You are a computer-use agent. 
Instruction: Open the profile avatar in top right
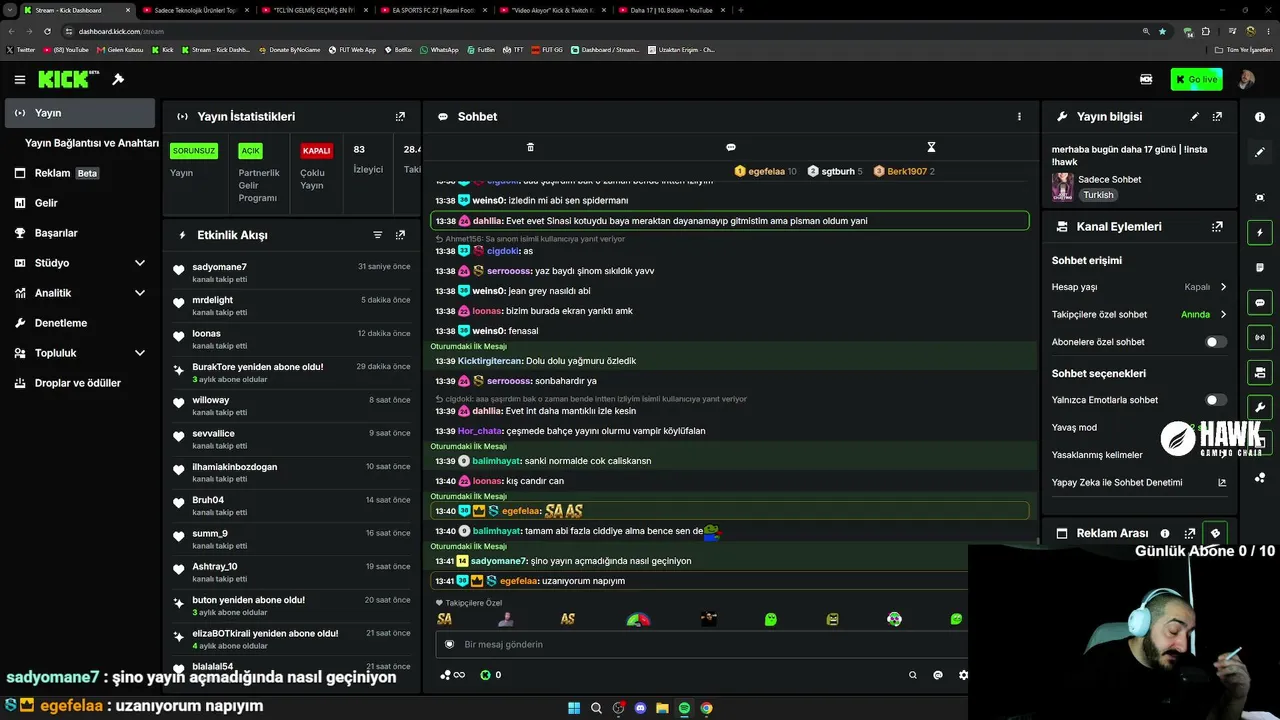(x=1247, y=79)
